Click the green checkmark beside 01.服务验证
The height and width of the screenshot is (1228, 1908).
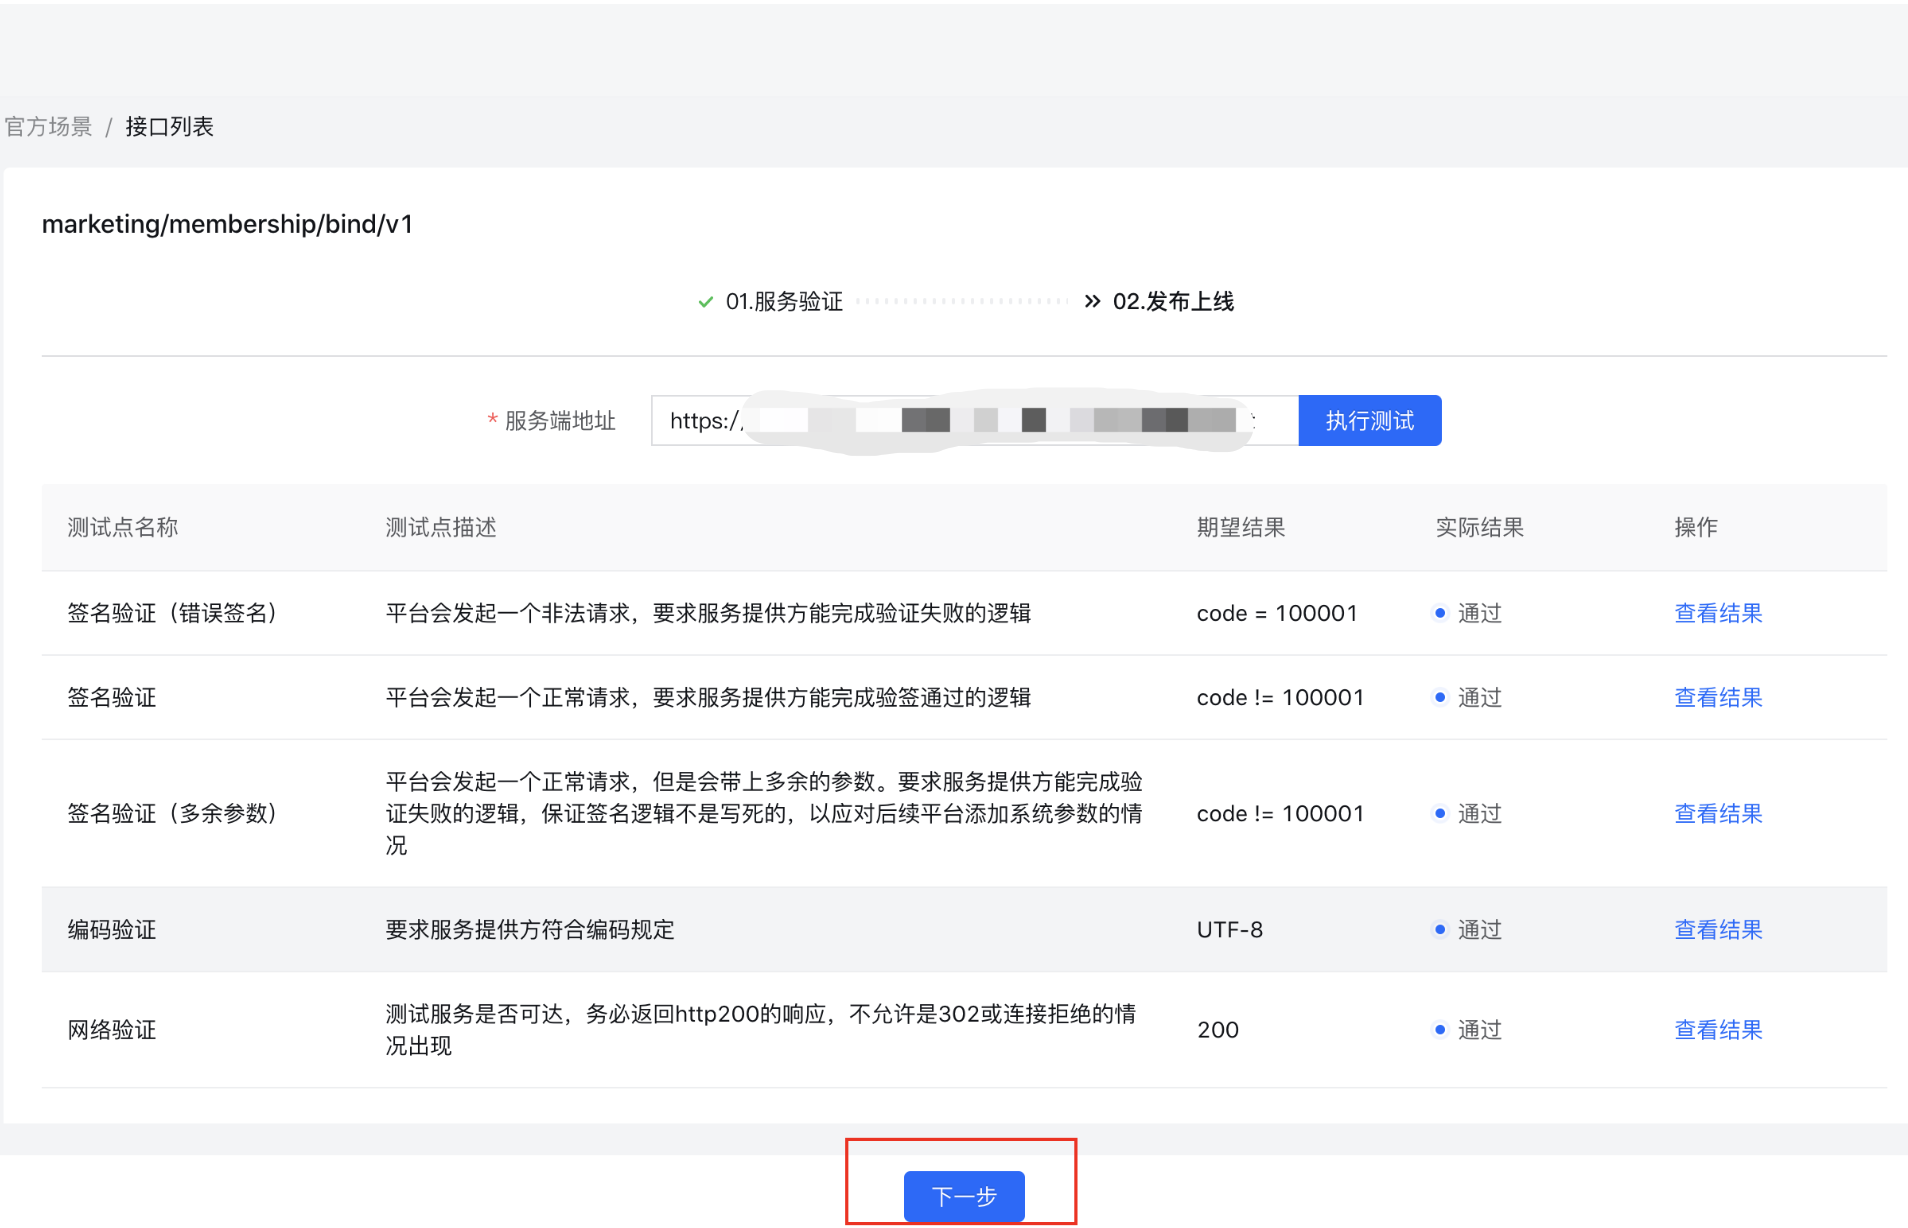coord(705,301)
